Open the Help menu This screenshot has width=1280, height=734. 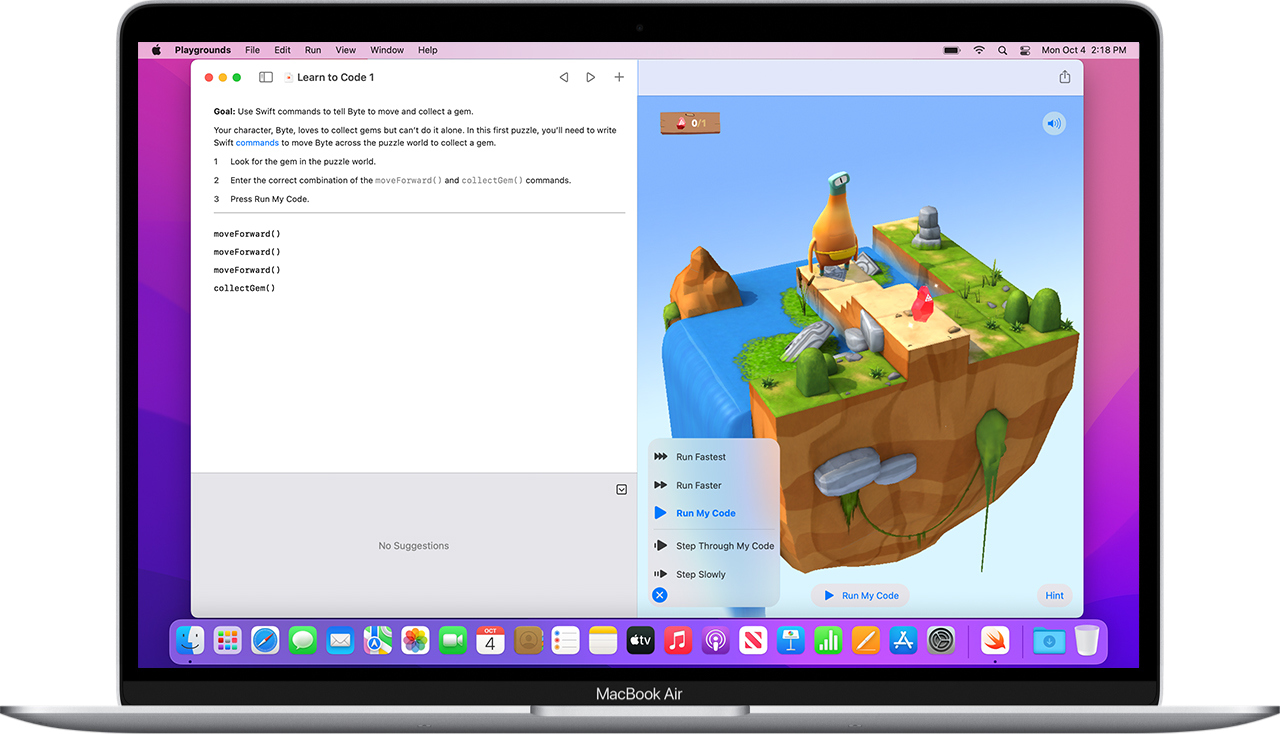point(428,50)
